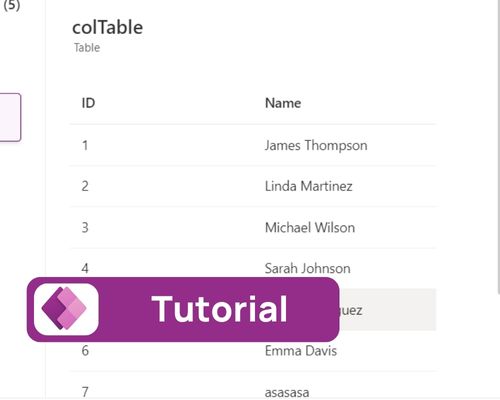Select ID cell with value 4
Image resolution: width=500 pixels, height=400 pixels.
pos(85,268)
